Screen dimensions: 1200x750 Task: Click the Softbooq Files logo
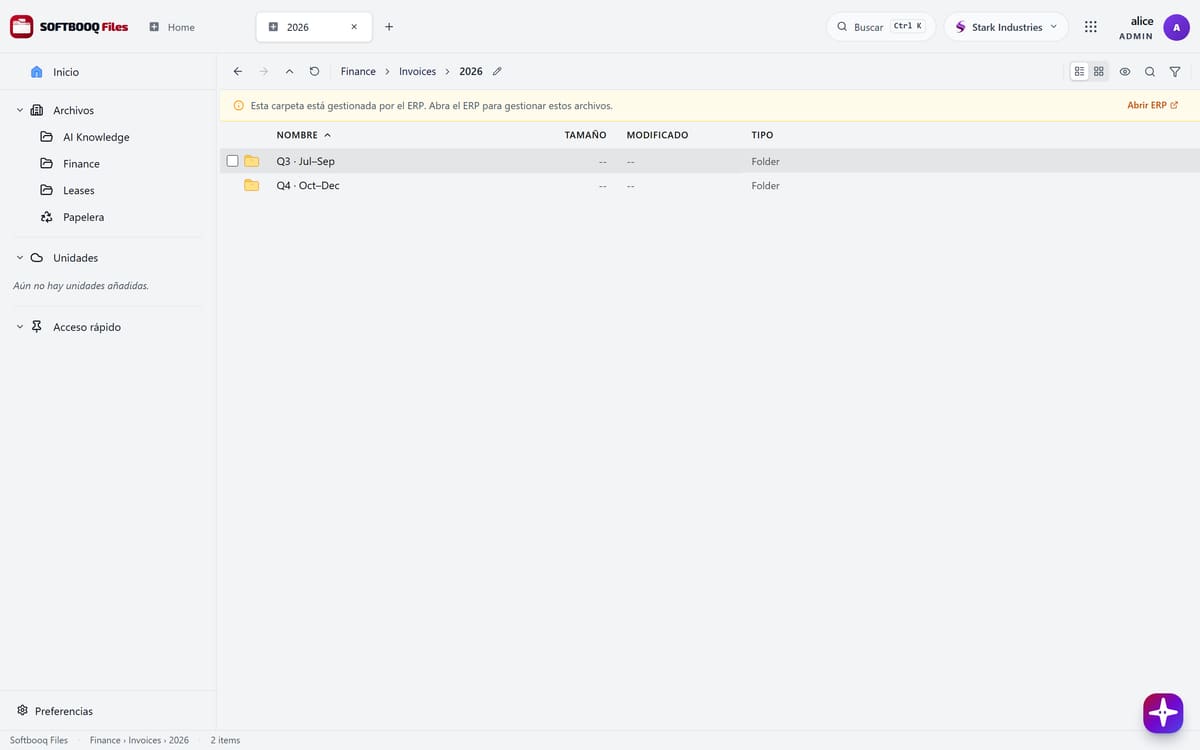tap(69, 27)
